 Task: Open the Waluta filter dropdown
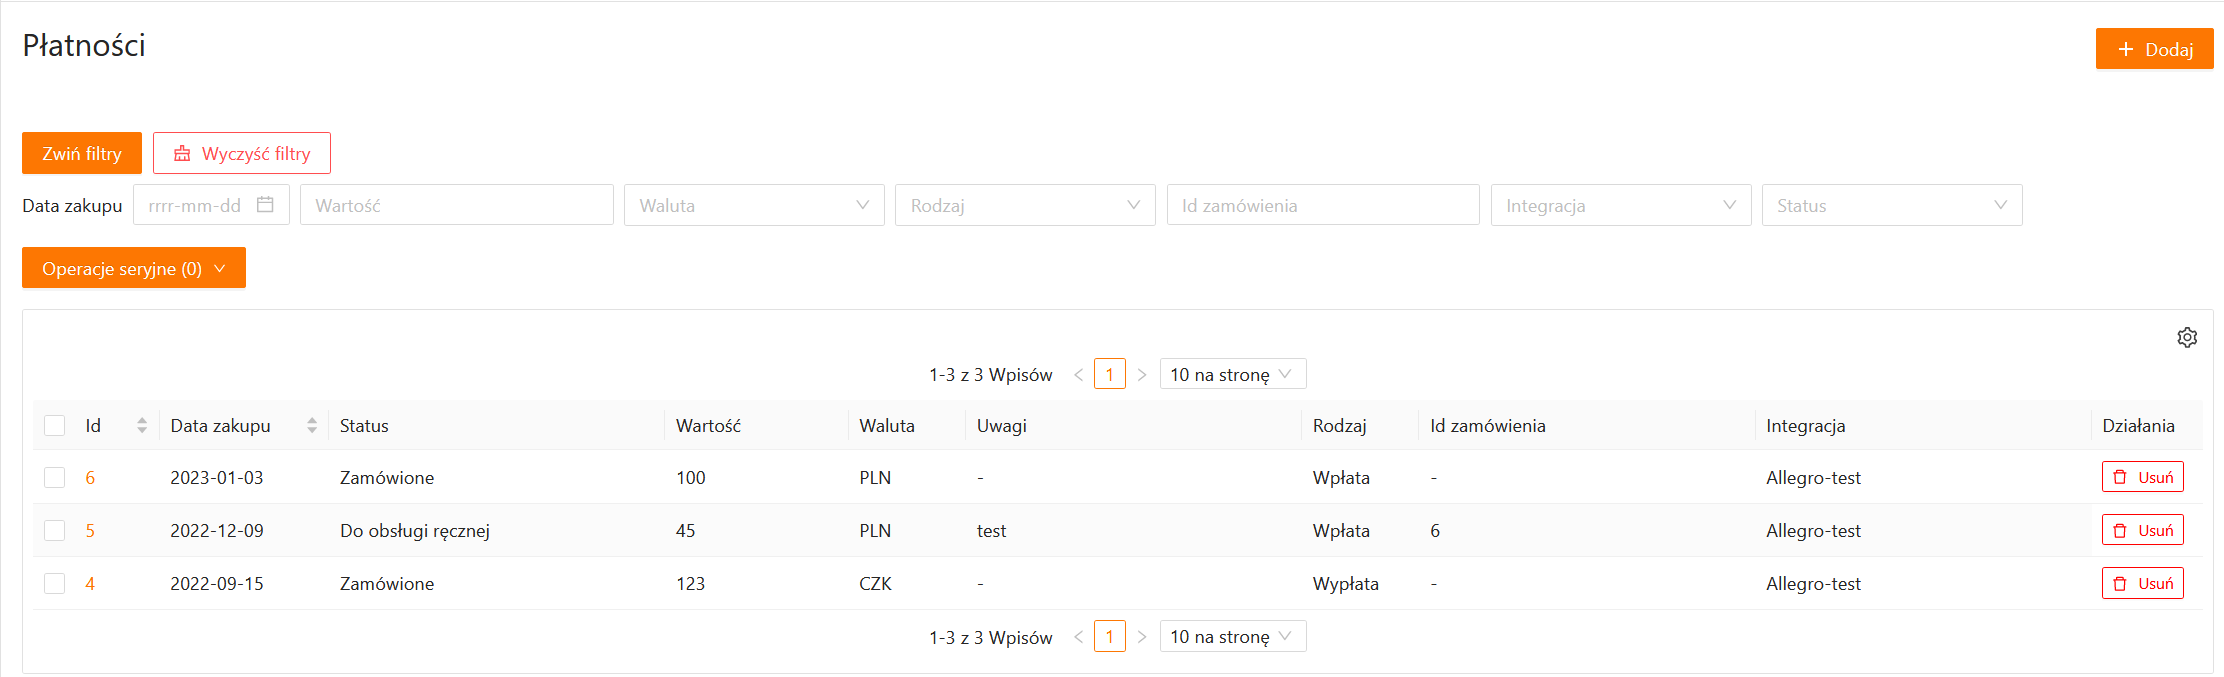pos(754,205)
